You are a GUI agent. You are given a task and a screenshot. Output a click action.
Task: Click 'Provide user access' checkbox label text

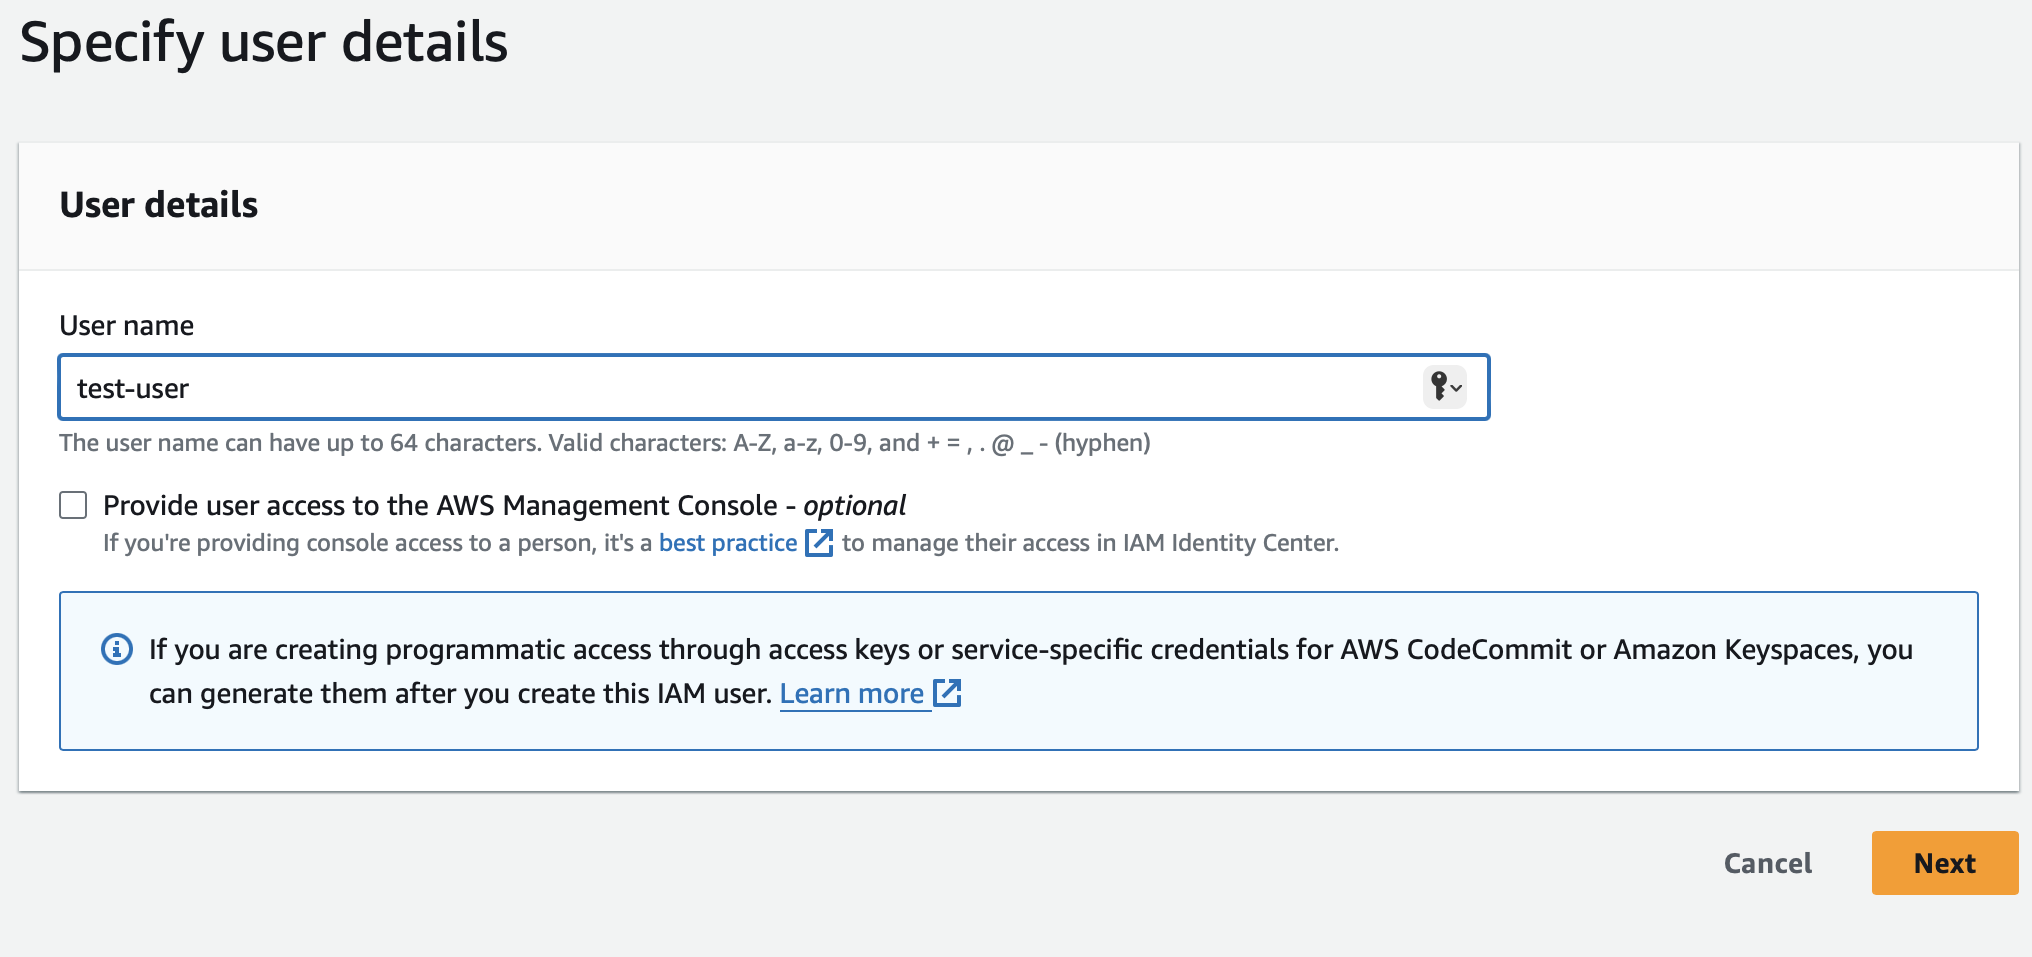click(x=440, y=506)
